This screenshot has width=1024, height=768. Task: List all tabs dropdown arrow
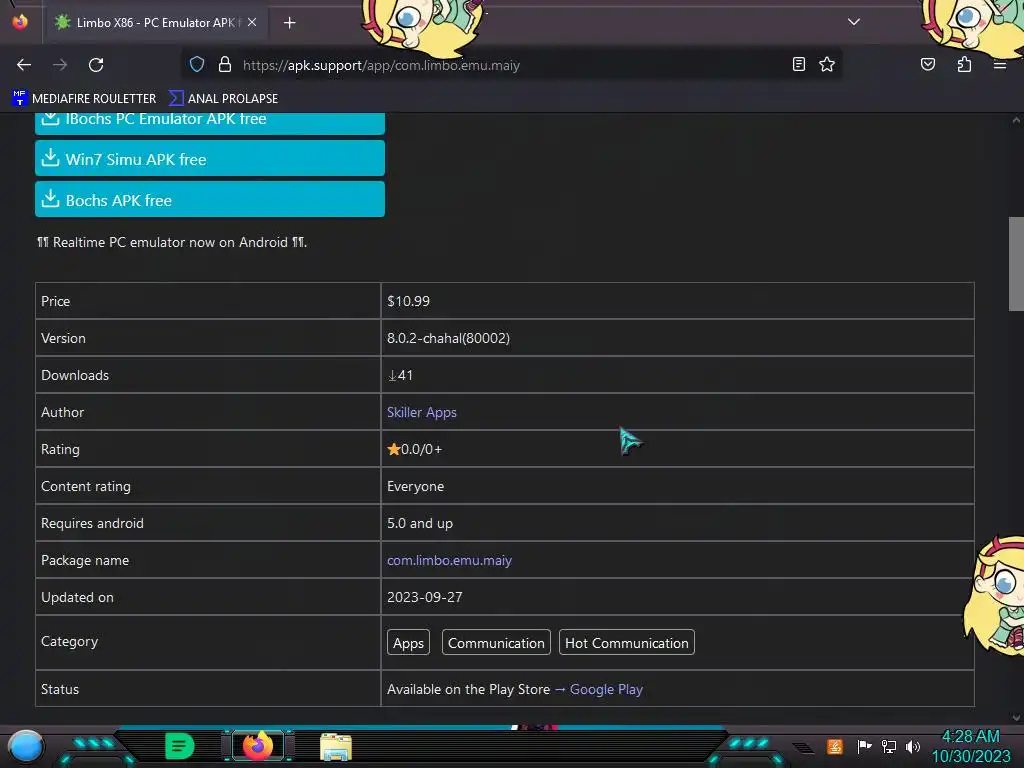coord(854,22)
